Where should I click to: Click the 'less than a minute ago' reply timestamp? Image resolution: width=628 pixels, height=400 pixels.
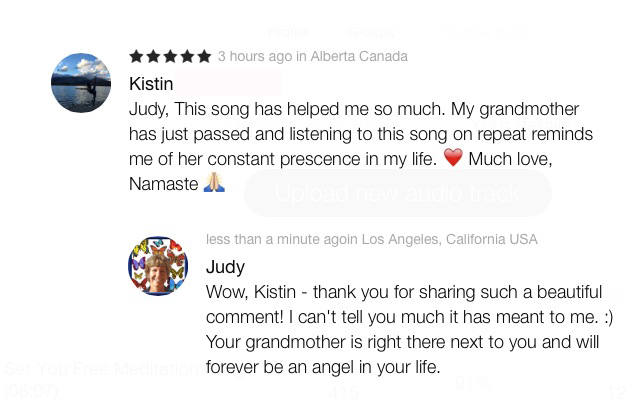371,240
